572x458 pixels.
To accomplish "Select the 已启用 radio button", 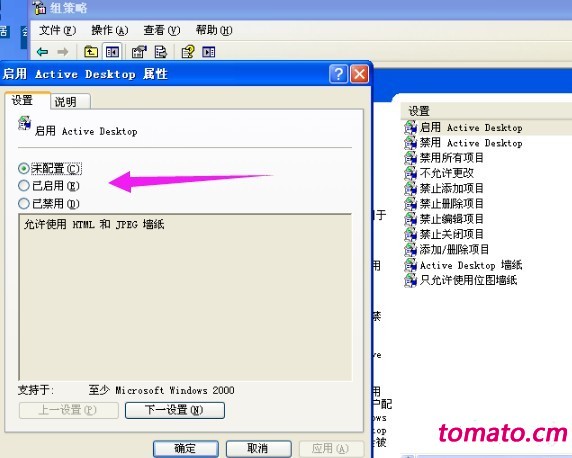I will tap(24, 186).
